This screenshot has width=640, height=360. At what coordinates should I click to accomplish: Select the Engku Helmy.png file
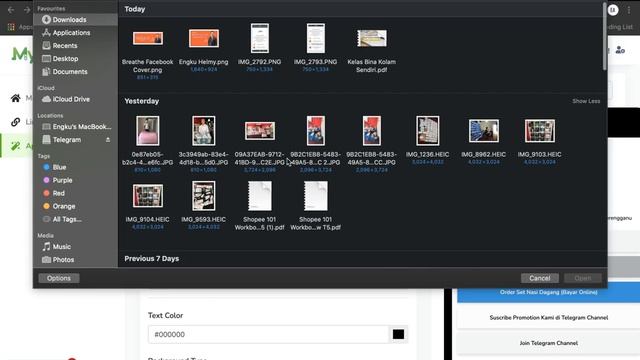[x=204, y=38]
